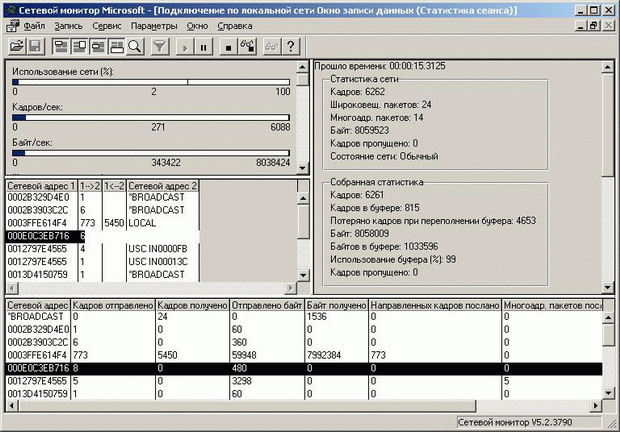
Task: Select station row 0003FFE614F4 in bottom table
Action: click(38, 354)
